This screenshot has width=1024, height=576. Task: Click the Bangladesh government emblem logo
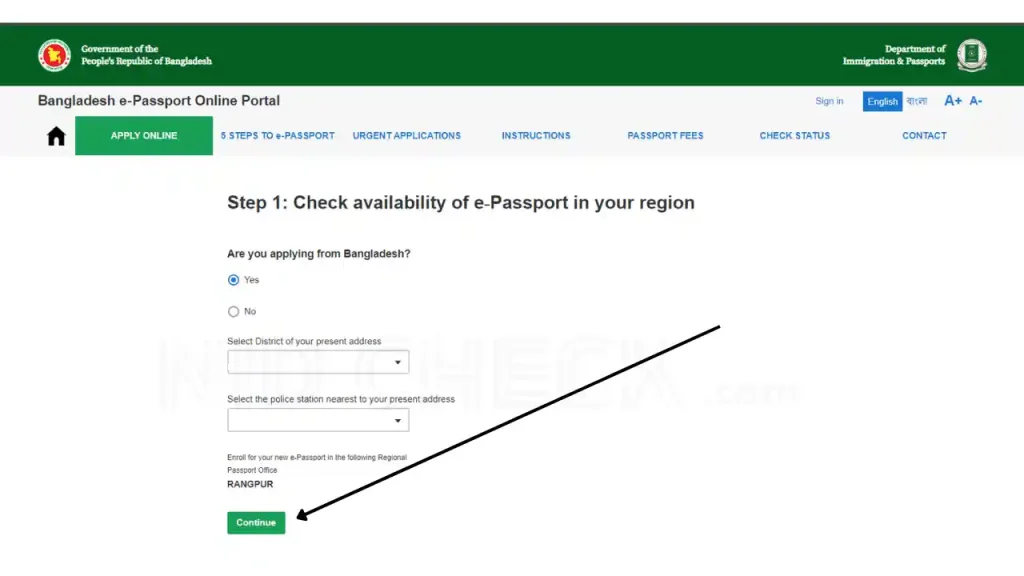click(x=54, y=55)
